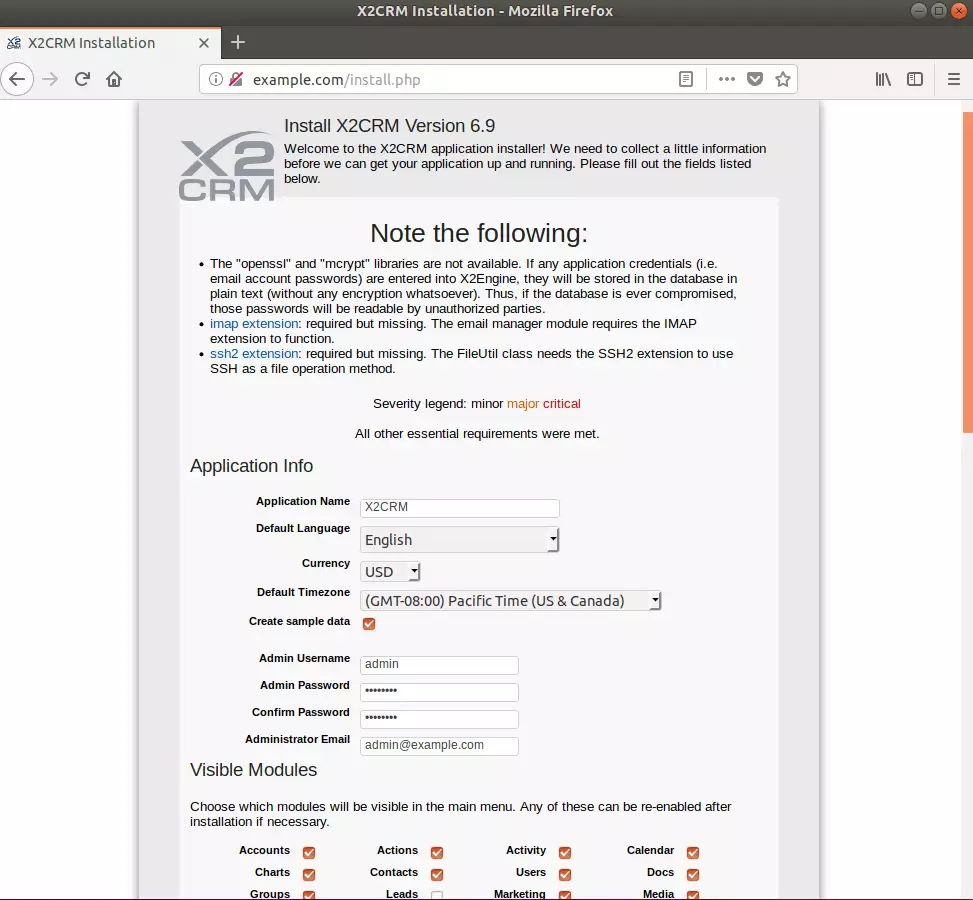Toggle the Contacts module checkbox
The image size is (973, 900).
[x=437, y=874]
